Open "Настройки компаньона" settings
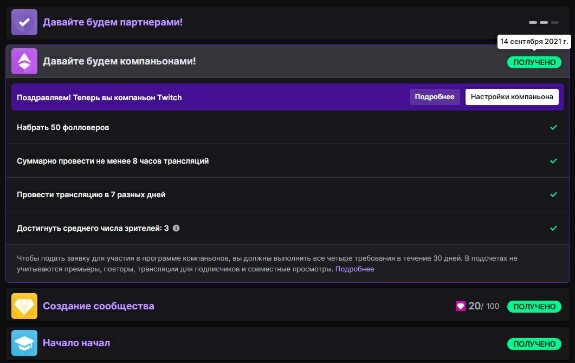 [x=512, y=97]
